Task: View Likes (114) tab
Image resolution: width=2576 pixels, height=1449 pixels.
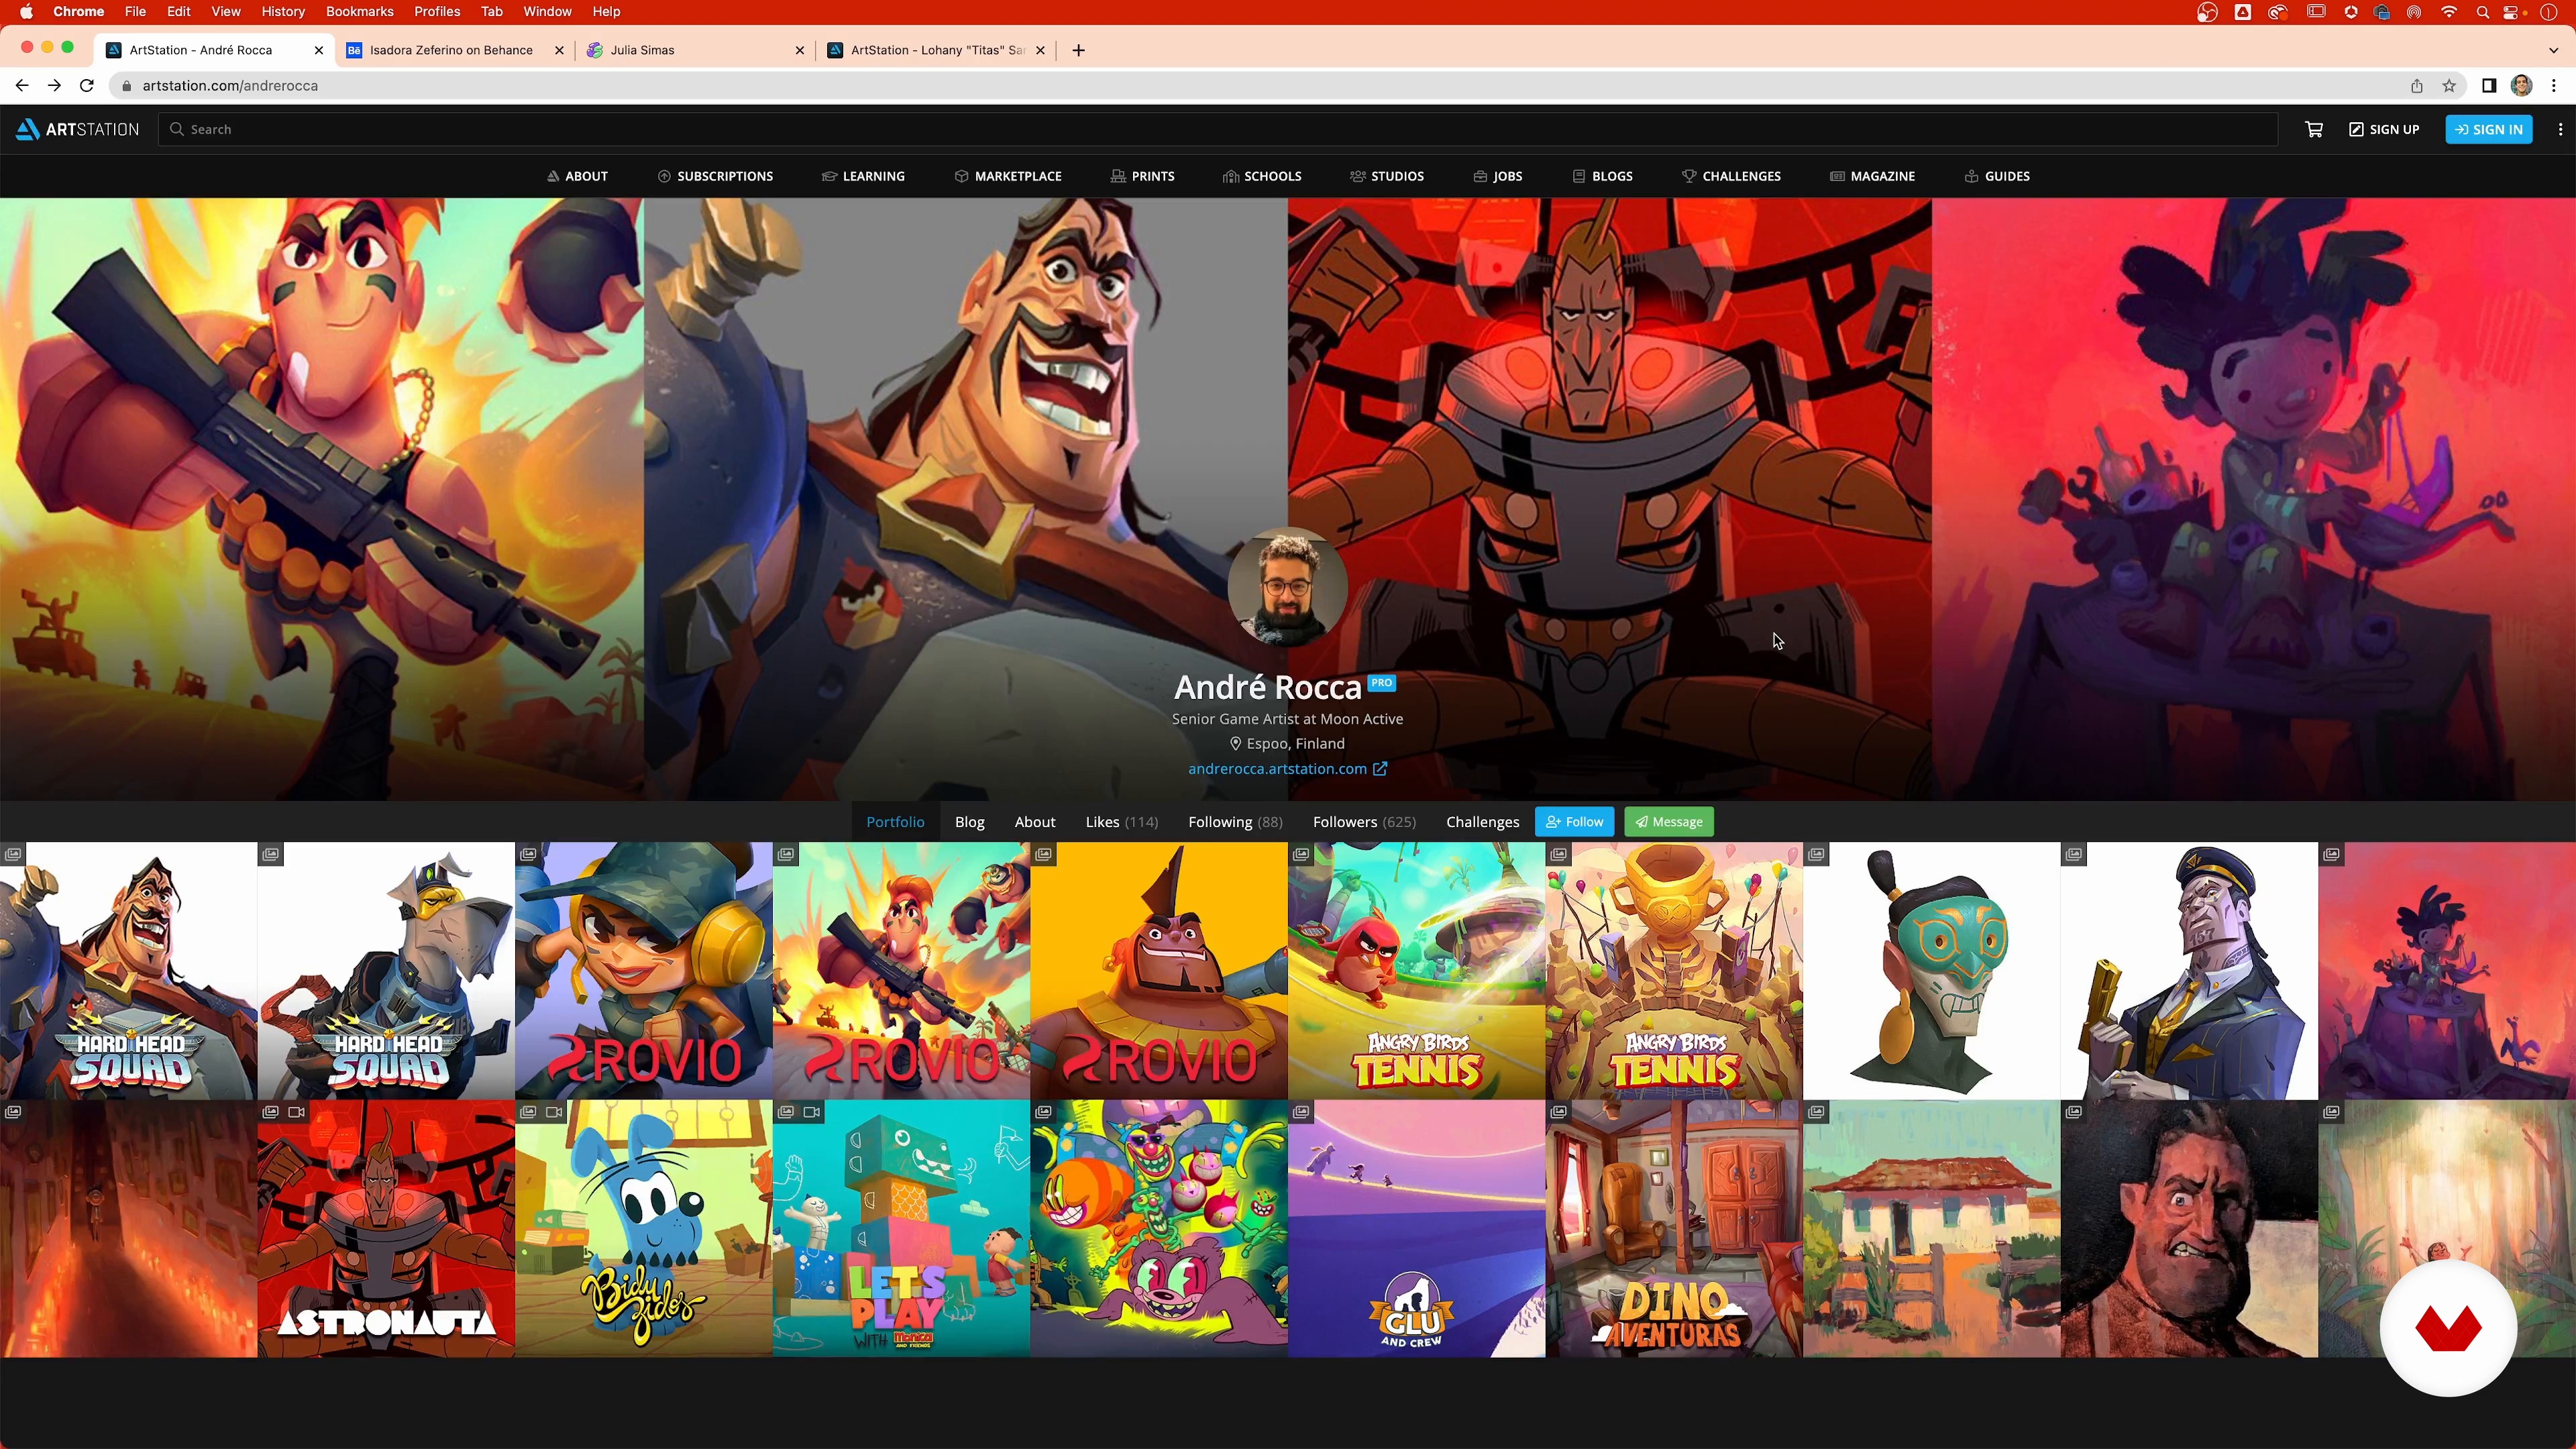Action: (x=1121, y=822)
